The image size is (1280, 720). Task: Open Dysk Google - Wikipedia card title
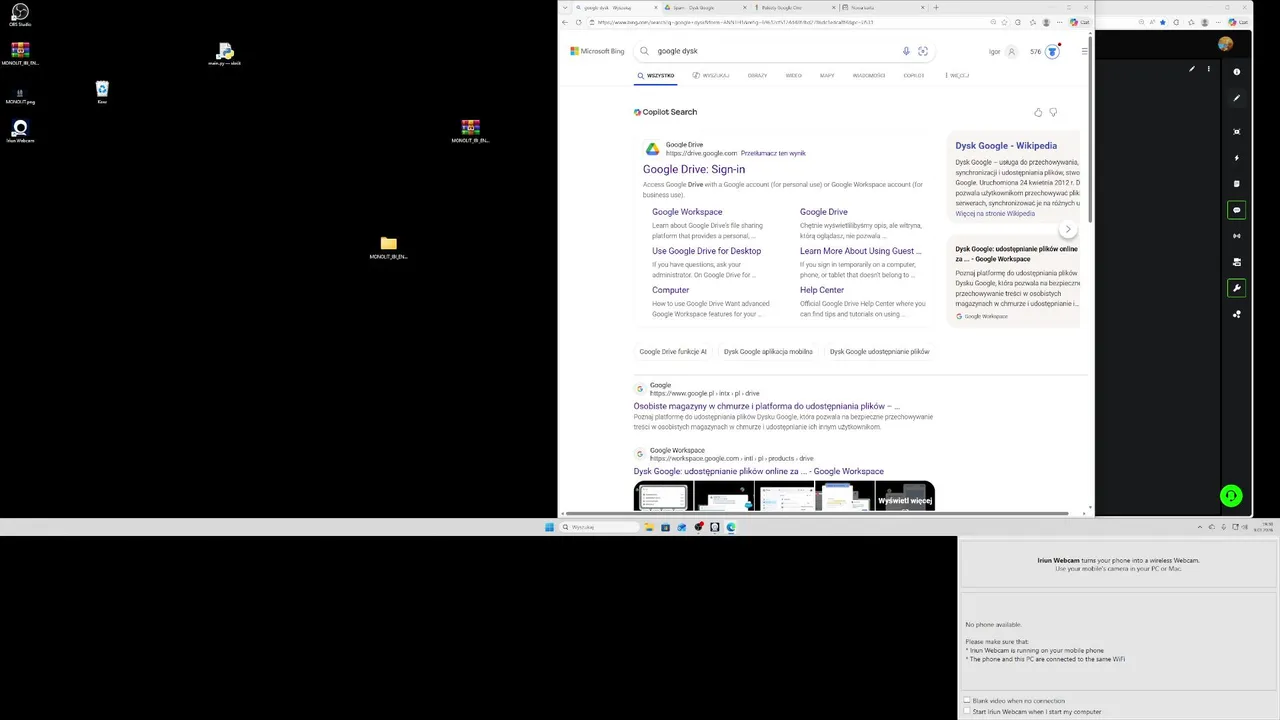(x=1005, y=145)
